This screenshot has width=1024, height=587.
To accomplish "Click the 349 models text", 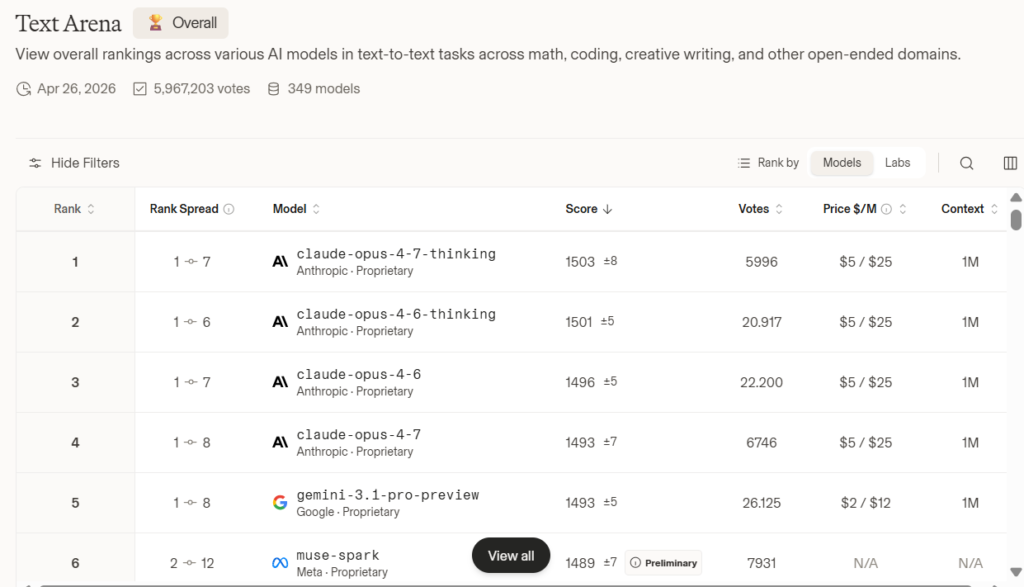I will tap(324, 89).
